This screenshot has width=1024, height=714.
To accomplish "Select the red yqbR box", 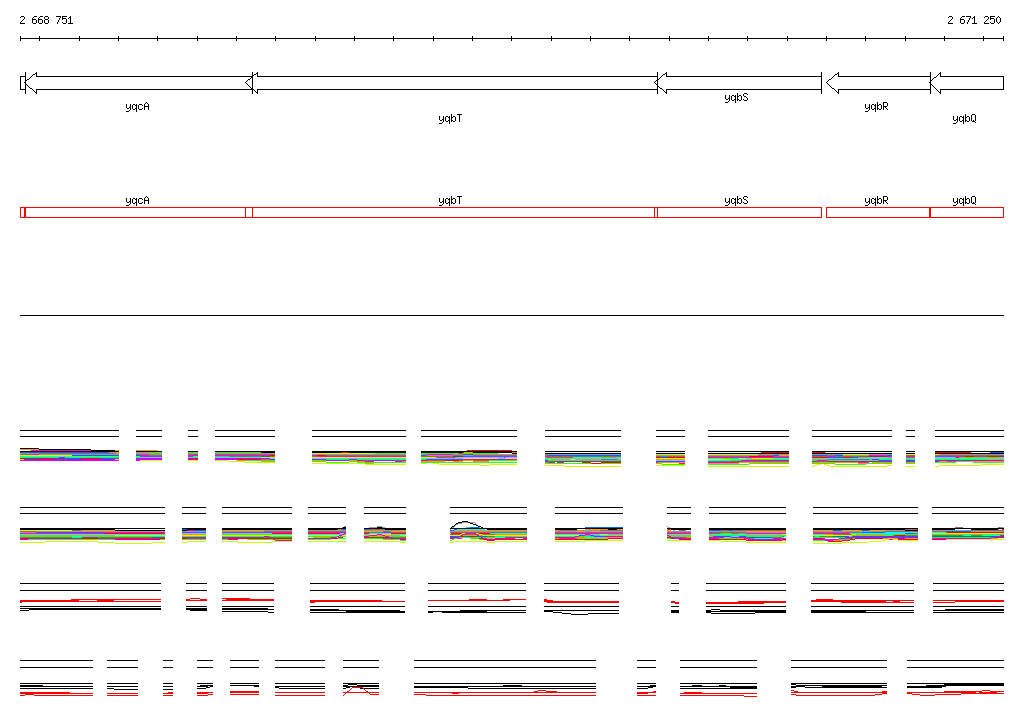I will (x=878, y=212).
